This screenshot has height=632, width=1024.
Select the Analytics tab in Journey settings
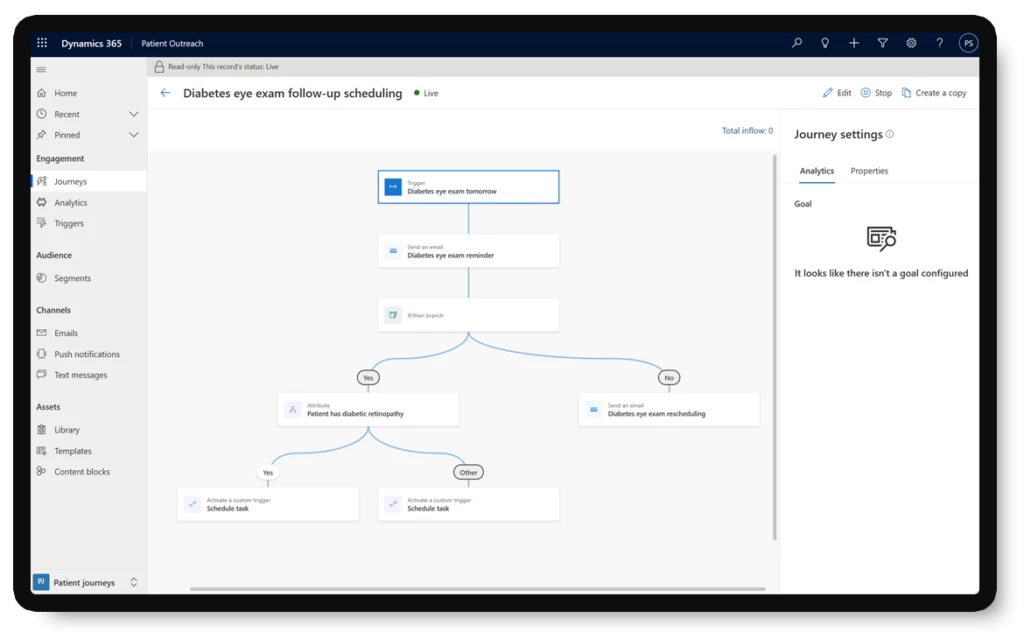tap(816, 171)
